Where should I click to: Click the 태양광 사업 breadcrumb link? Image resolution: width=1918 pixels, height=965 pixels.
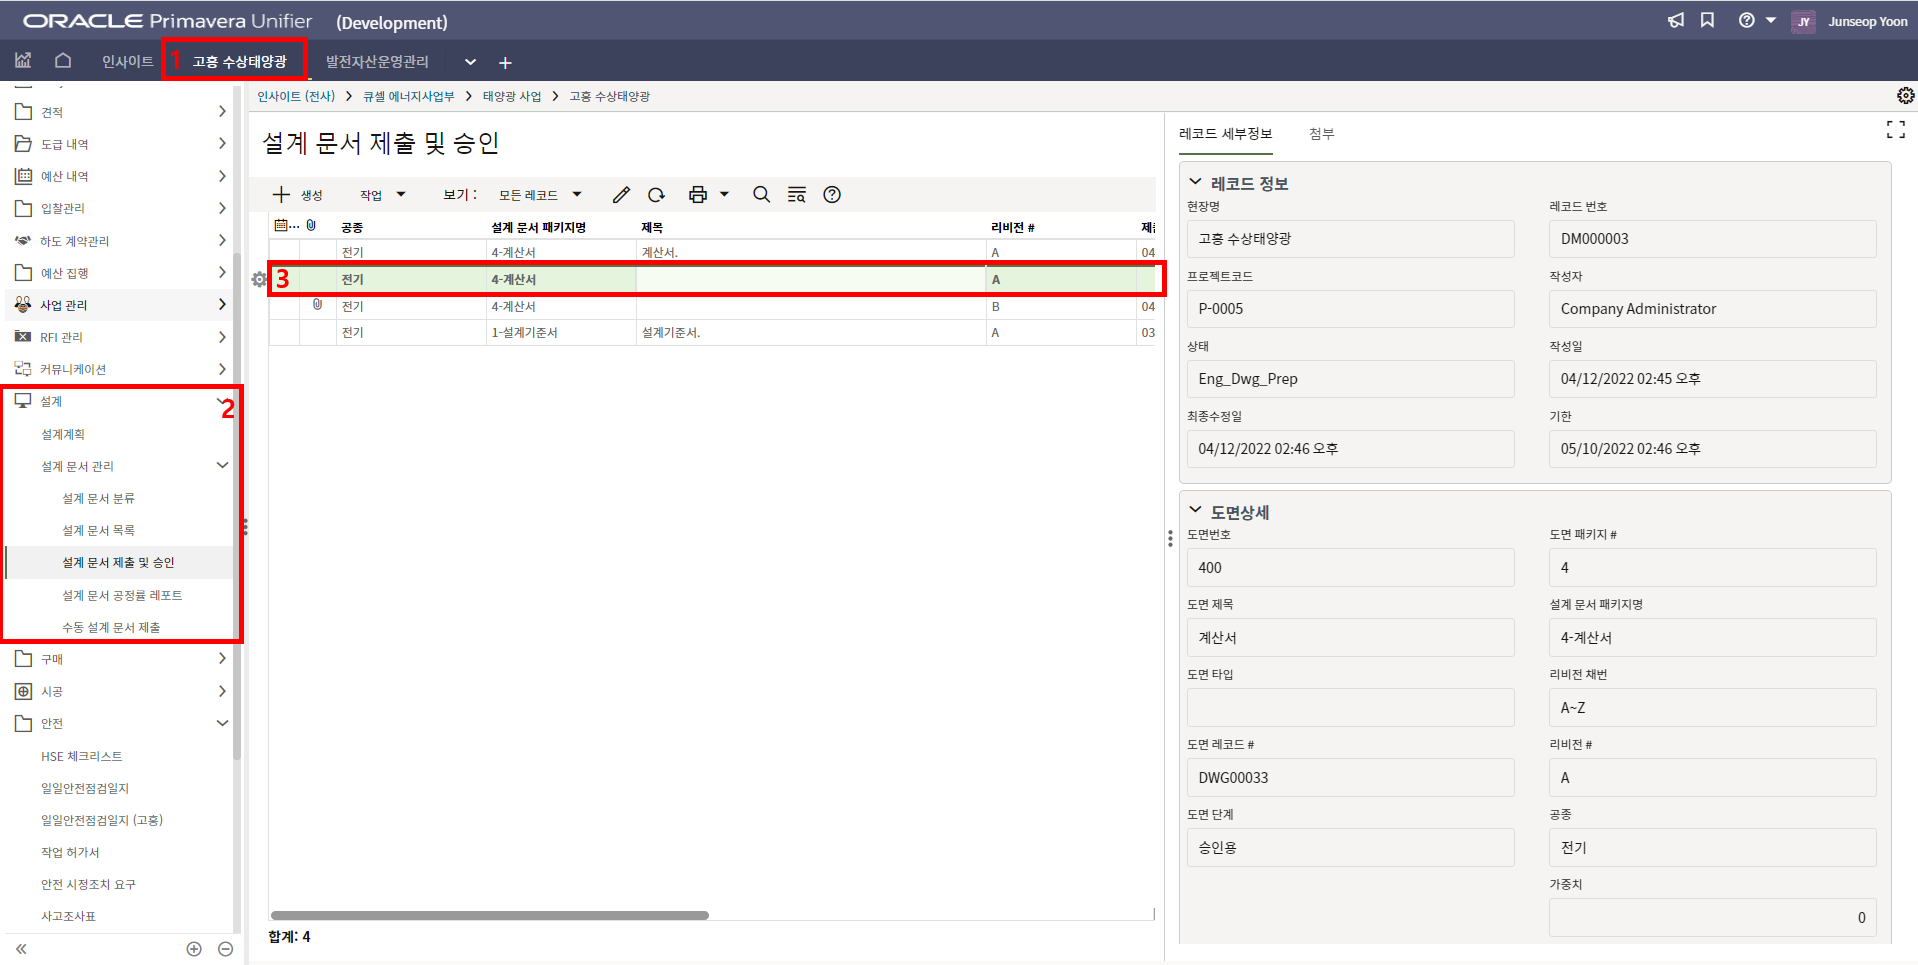click(x=511, y=97)
